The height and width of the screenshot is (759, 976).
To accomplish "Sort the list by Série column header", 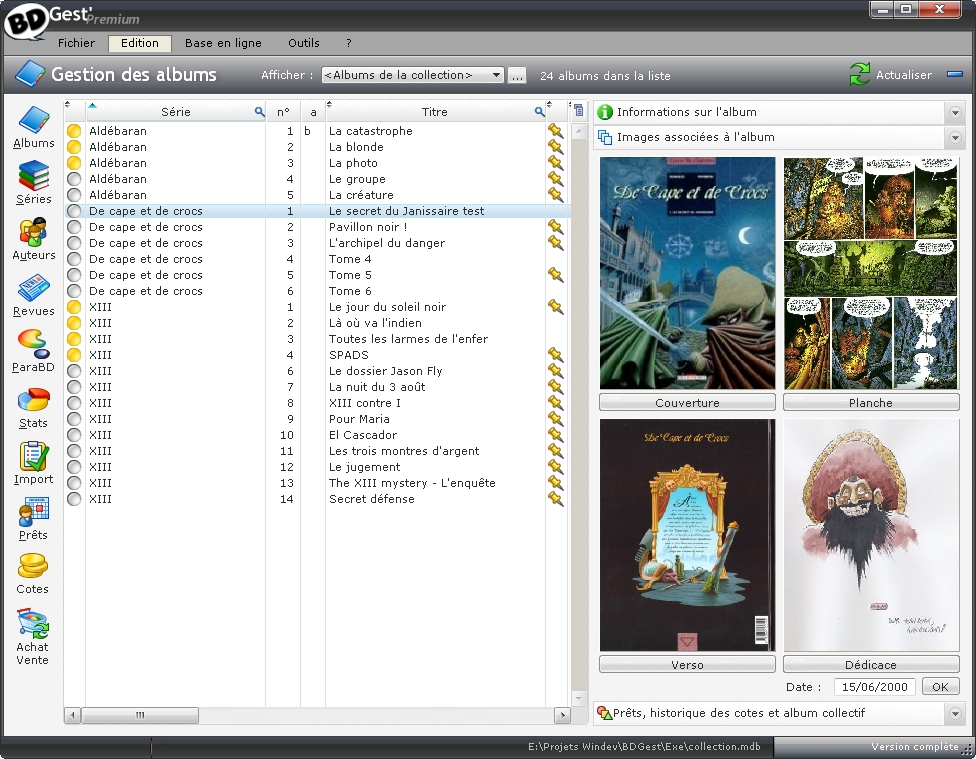I will tap(176, 111).
